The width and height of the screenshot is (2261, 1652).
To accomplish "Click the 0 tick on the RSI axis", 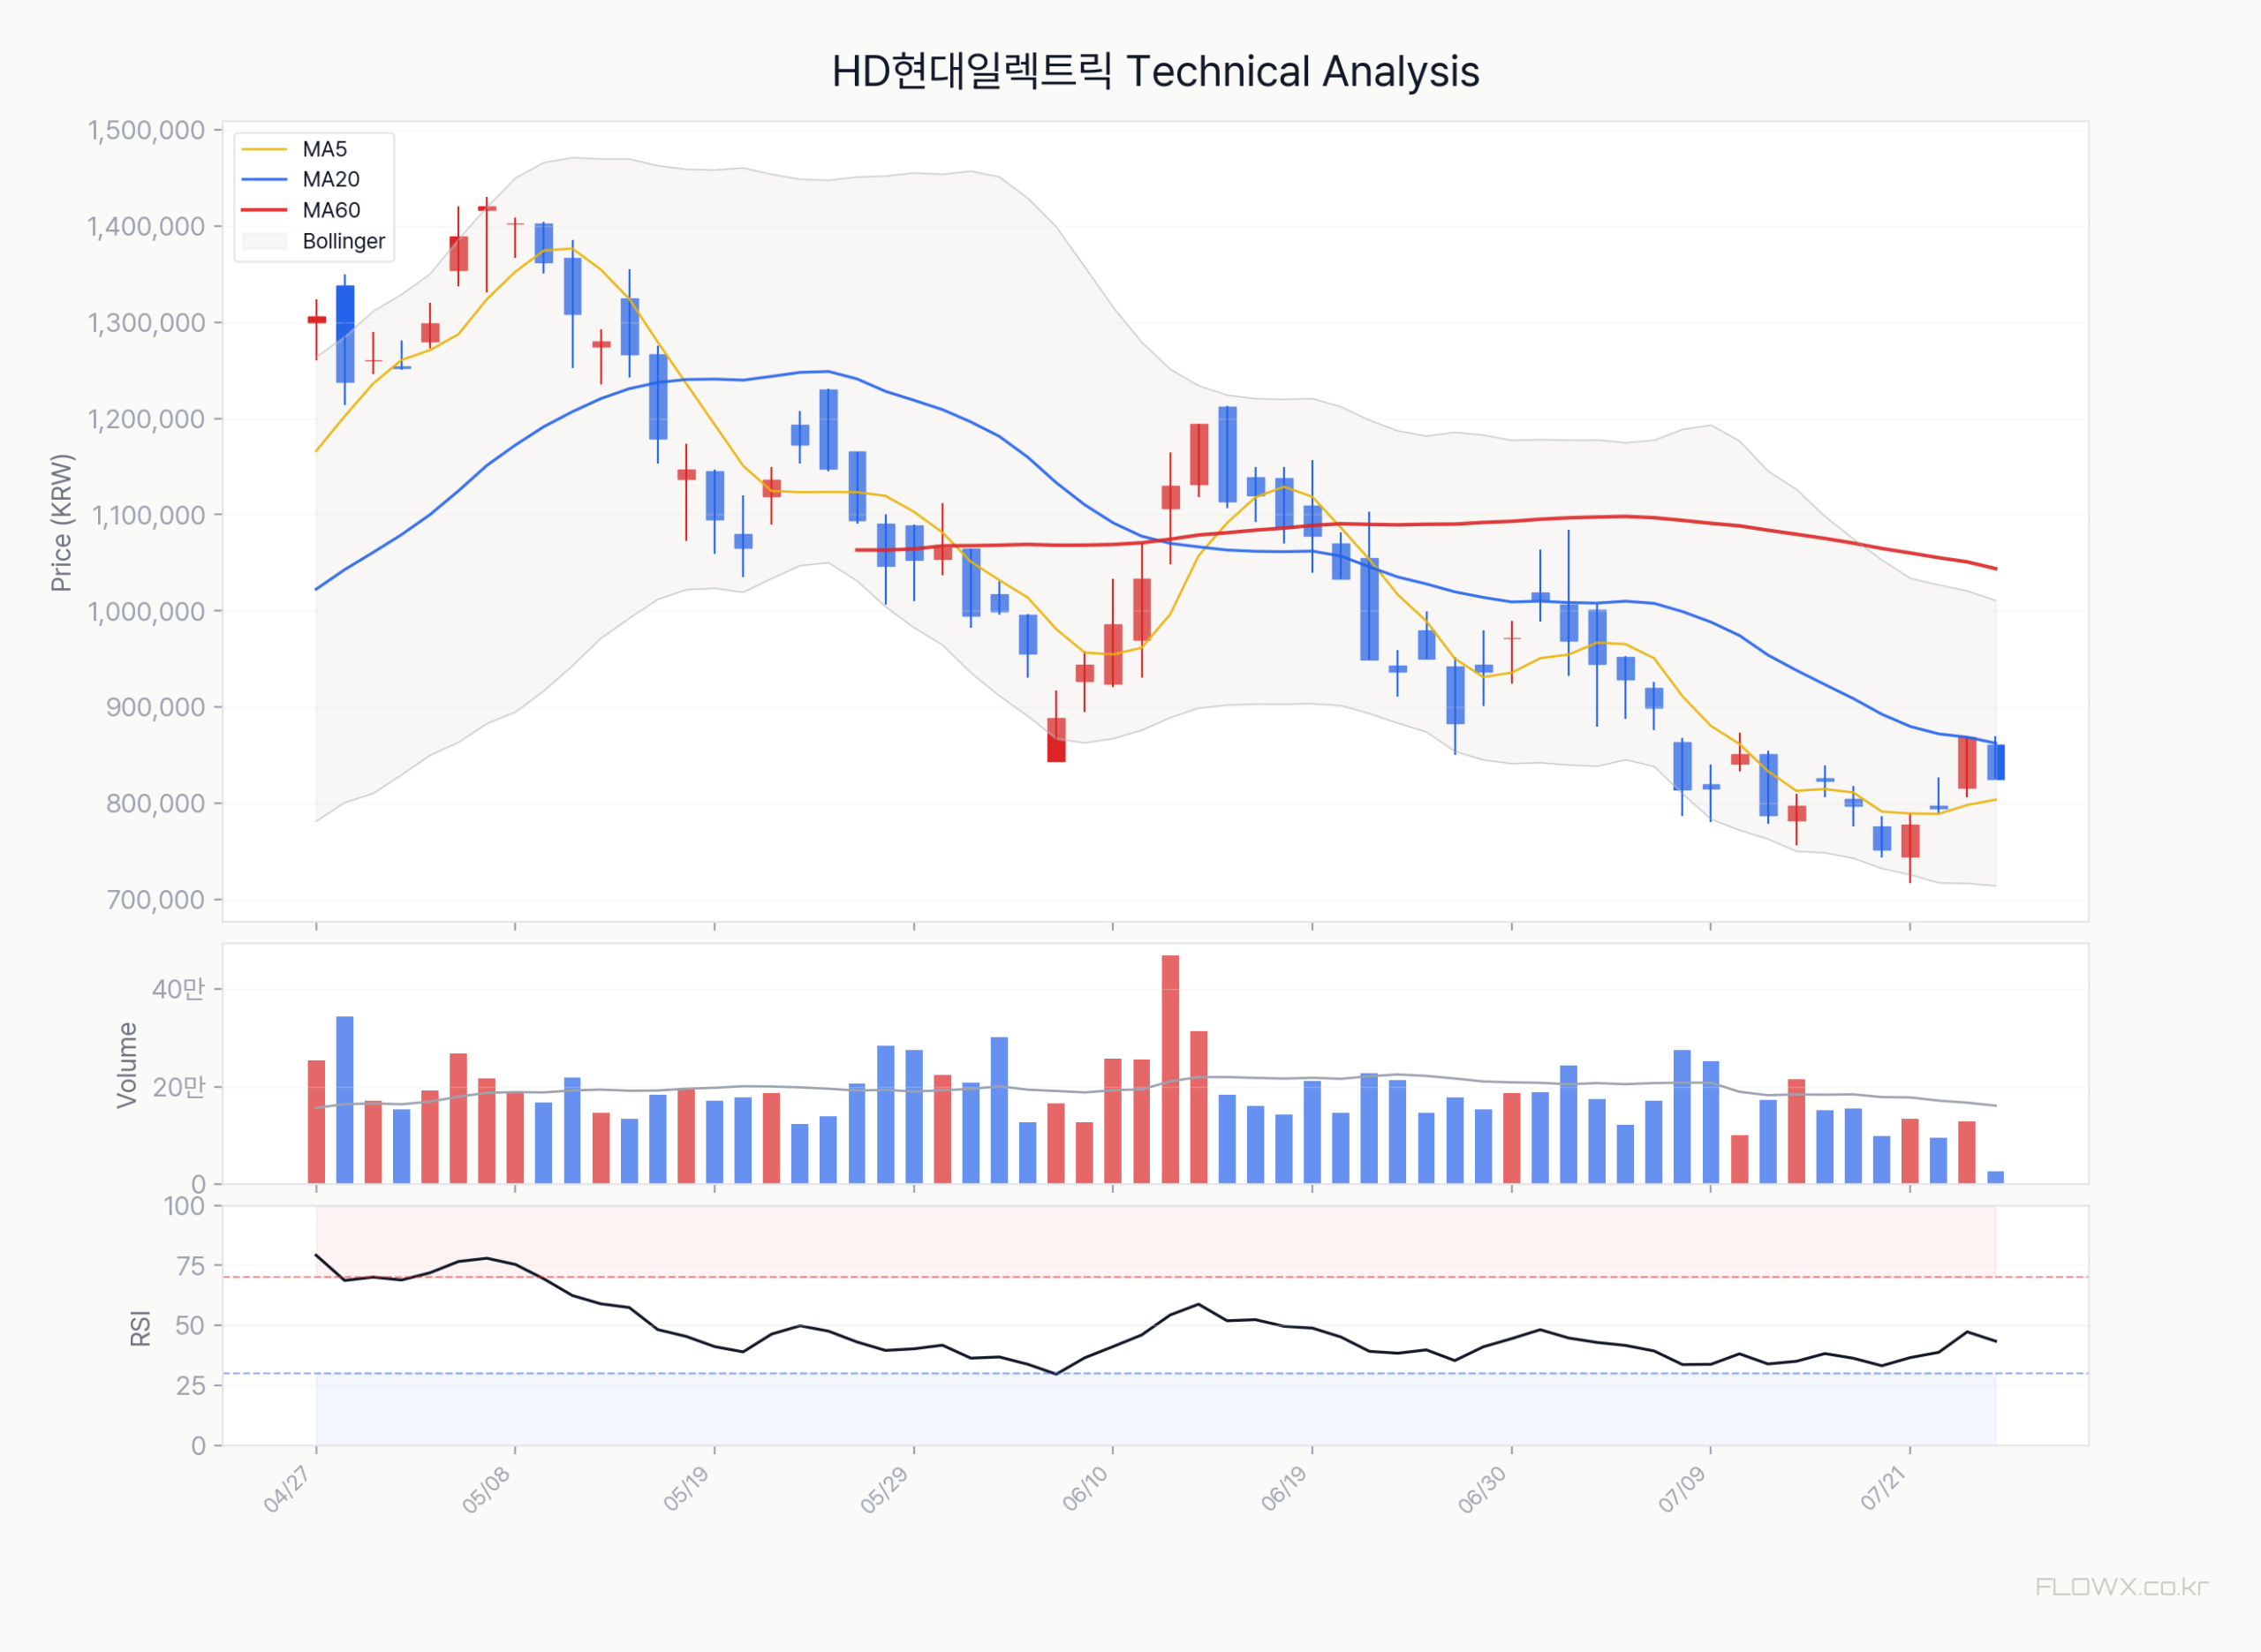I will point(198,1446).
